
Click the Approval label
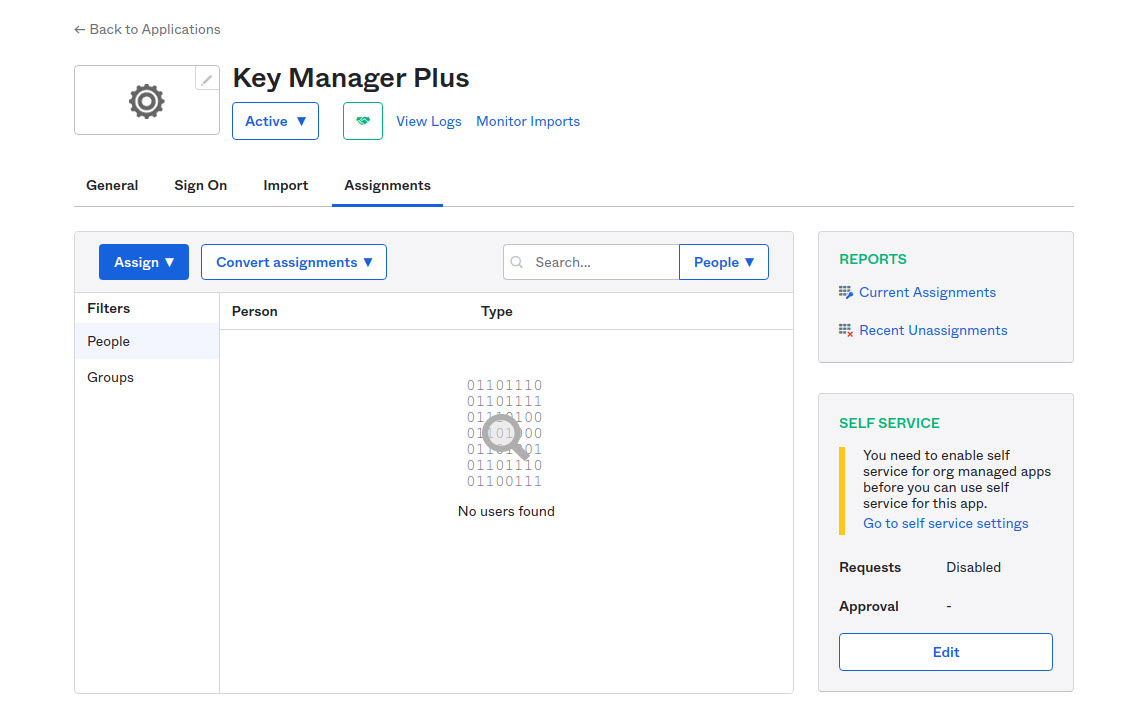click(868, 606)
